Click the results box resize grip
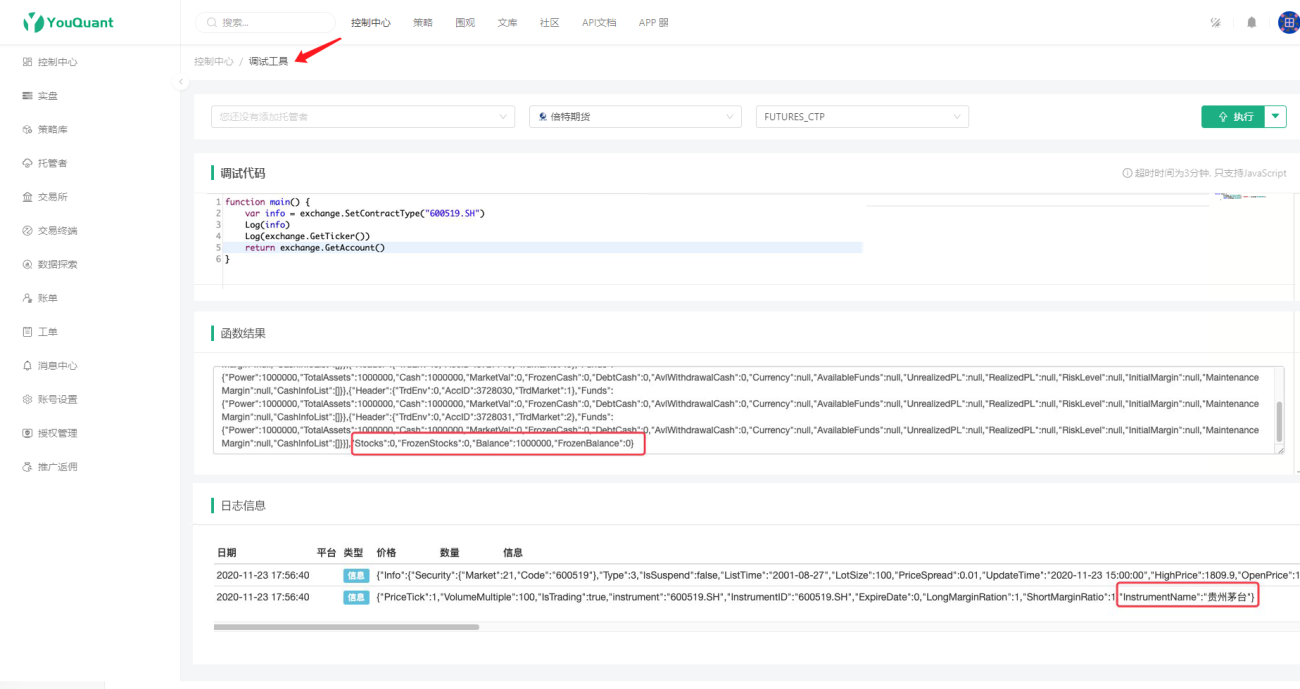The width and height of the screenshot is (1300, 689). [x=1280, y=450]
